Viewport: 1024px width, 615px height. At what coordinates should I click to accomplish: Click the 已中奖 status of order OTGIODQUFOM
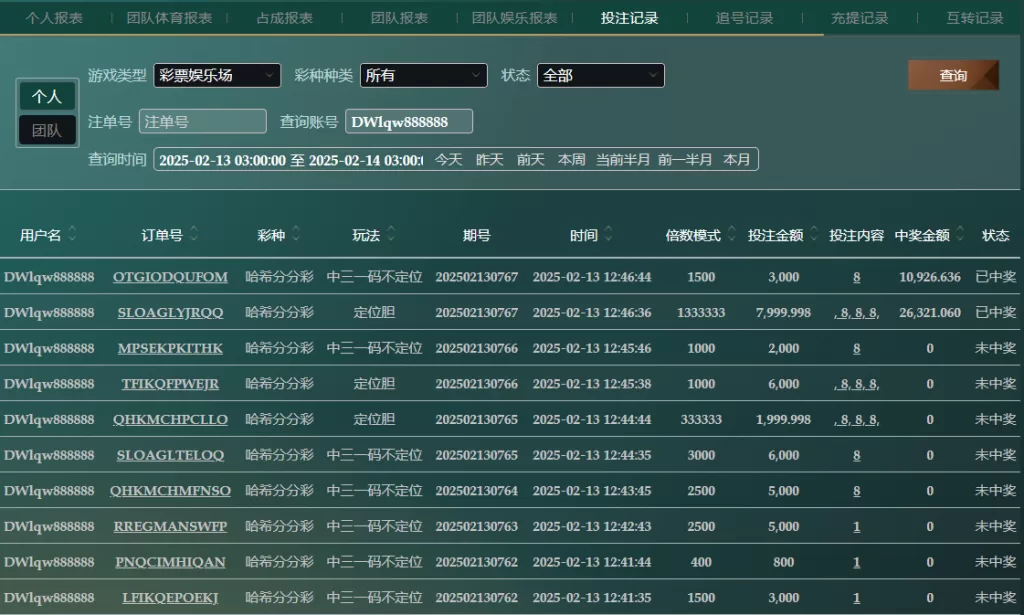pos(995,277)
